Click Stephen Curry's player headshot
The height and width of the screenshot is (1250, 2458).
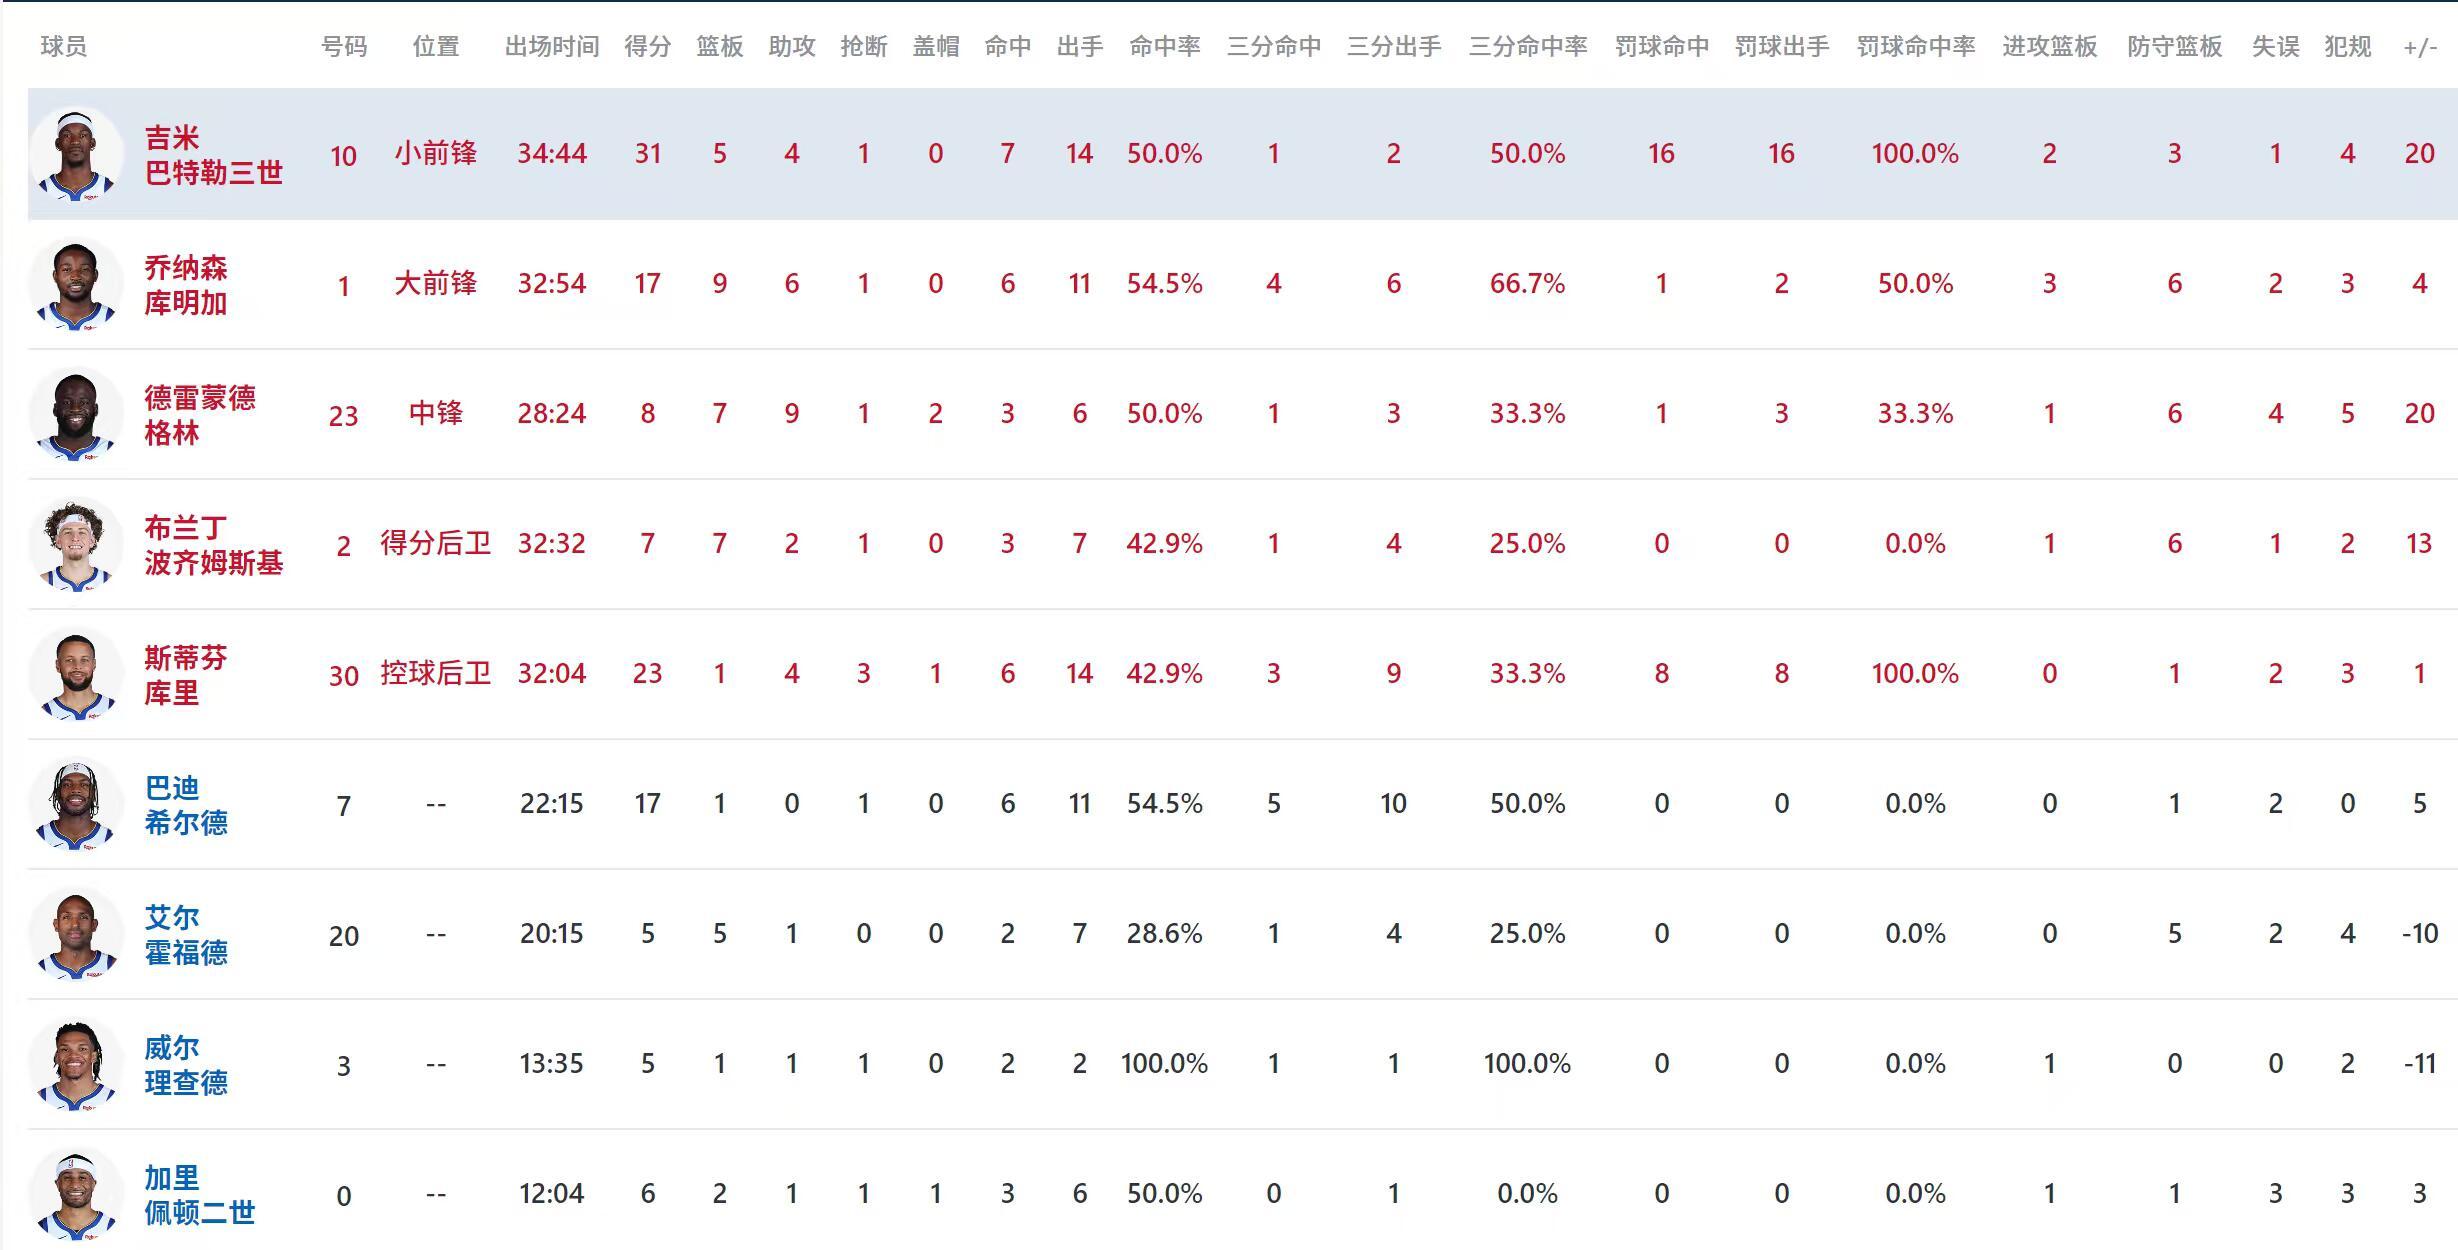76,674
